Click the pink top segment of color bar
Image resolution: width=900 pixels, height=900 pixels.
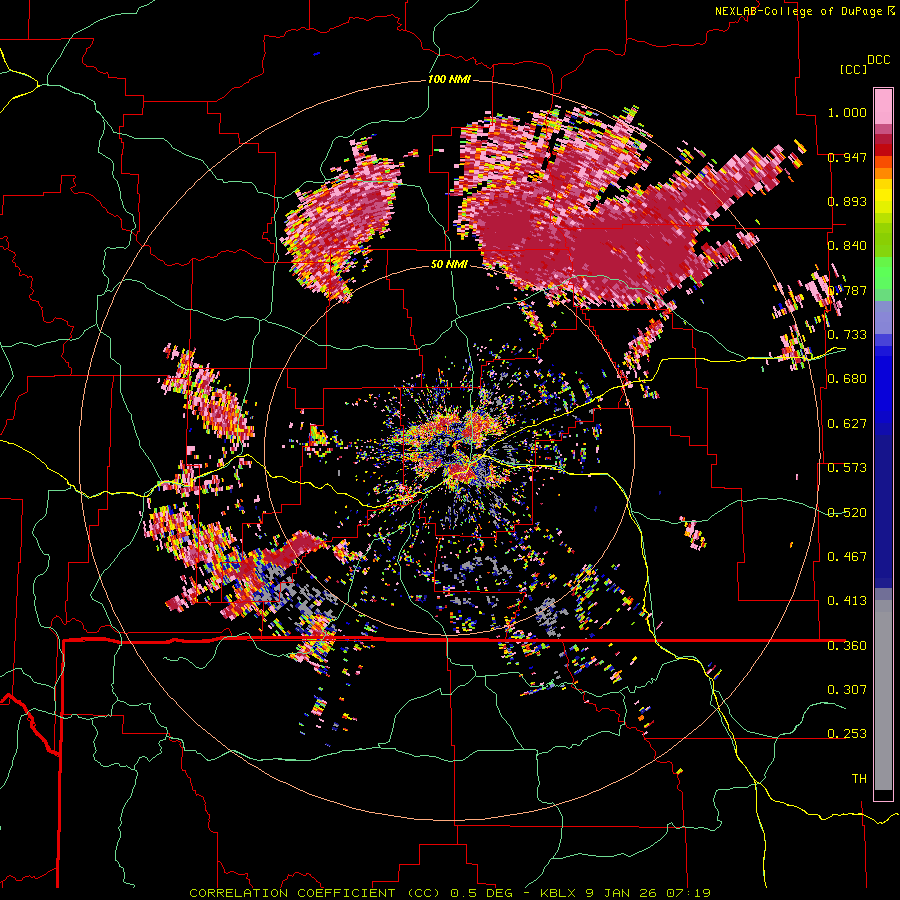click(x=883, y=106)
